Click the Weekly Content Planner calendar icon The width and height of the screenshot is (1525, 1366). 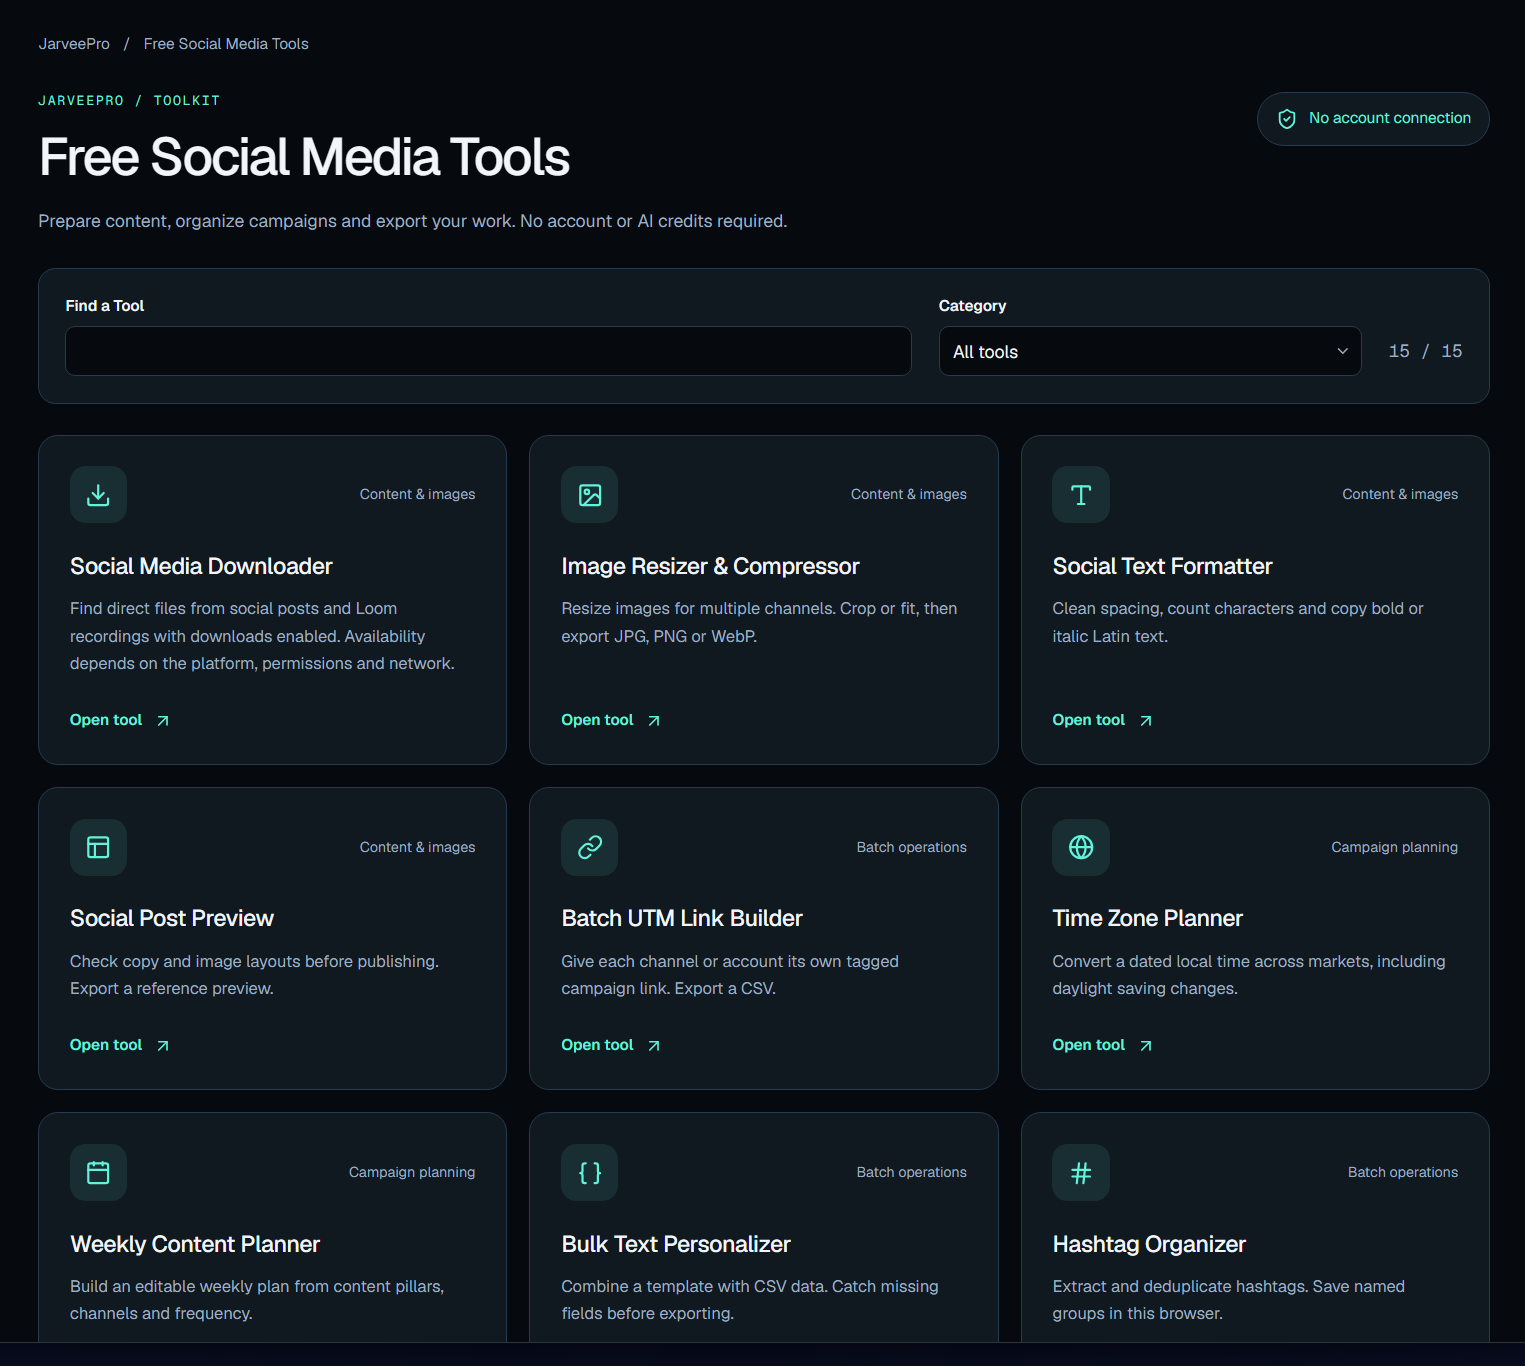[98, 1173]
